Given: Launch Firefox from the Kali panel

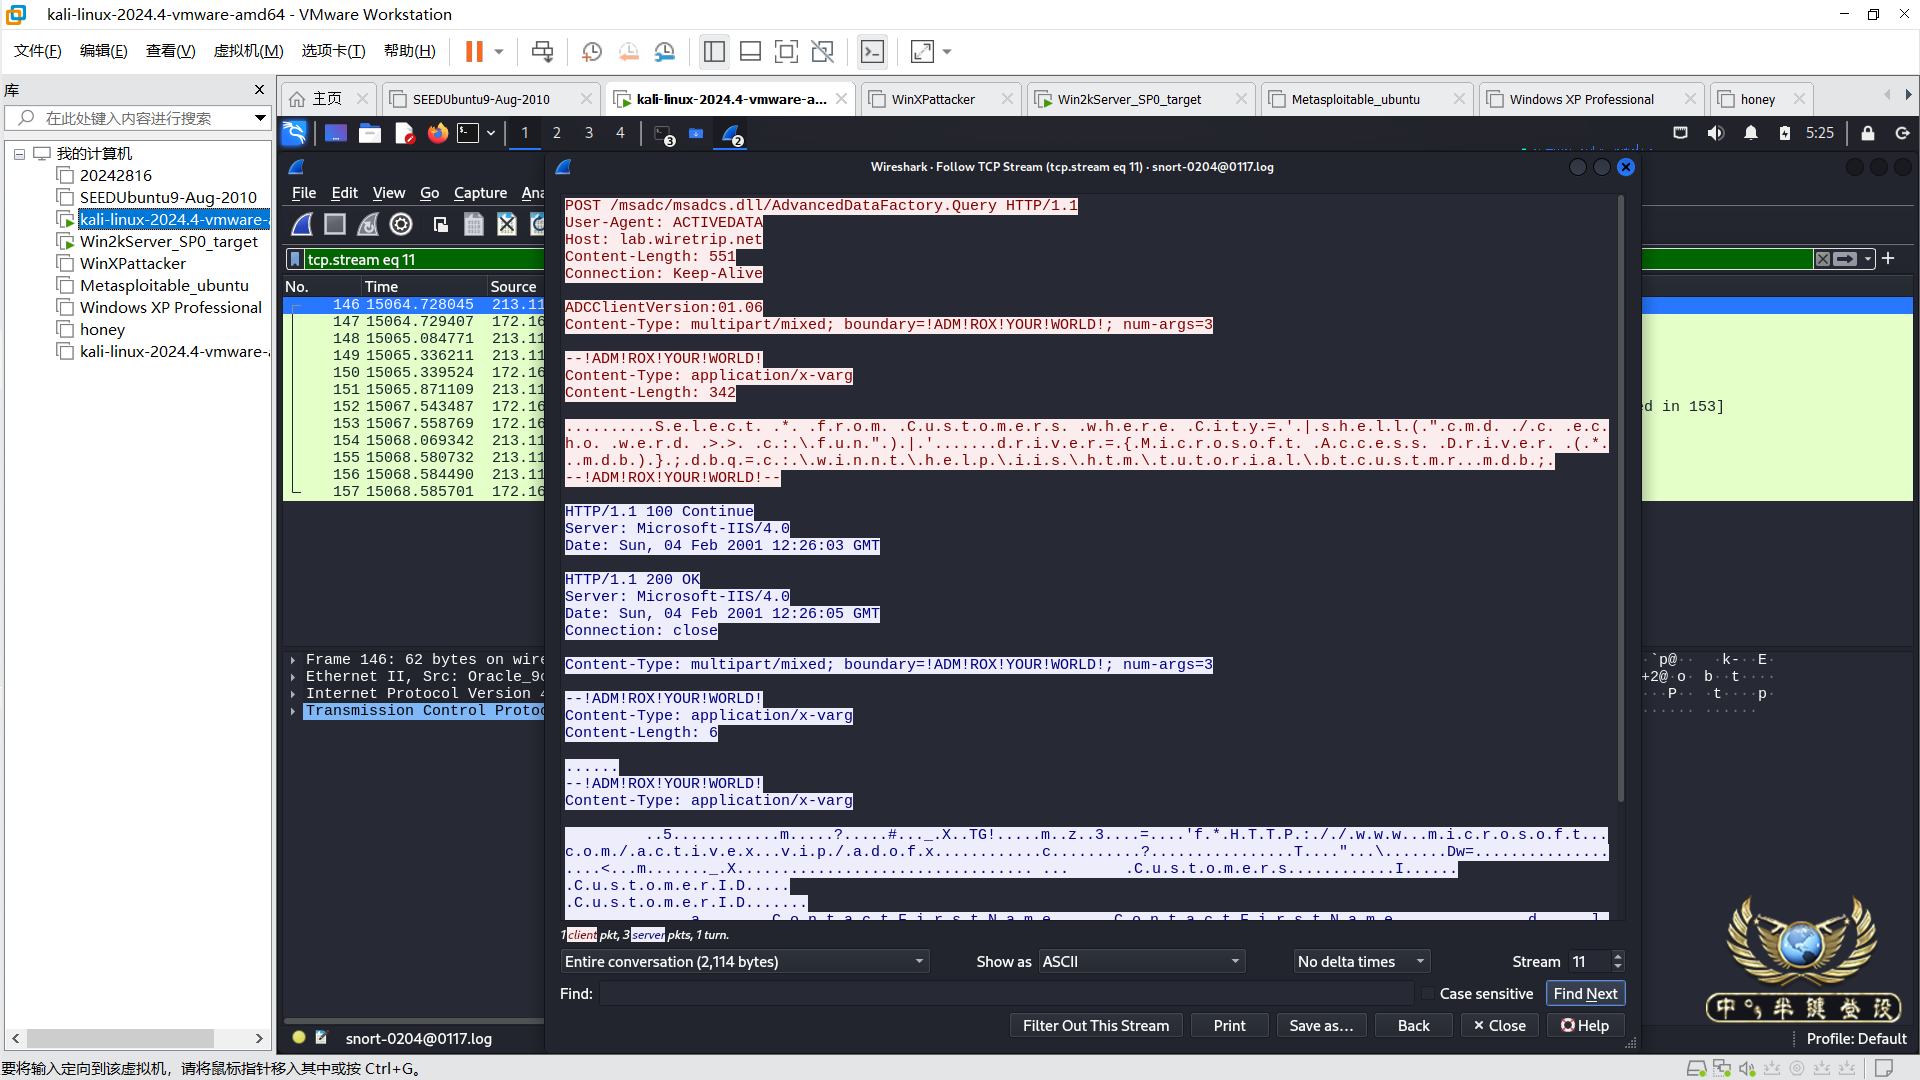Looking at the screenshot, I should pyautogui.click(x=438, y=133).
